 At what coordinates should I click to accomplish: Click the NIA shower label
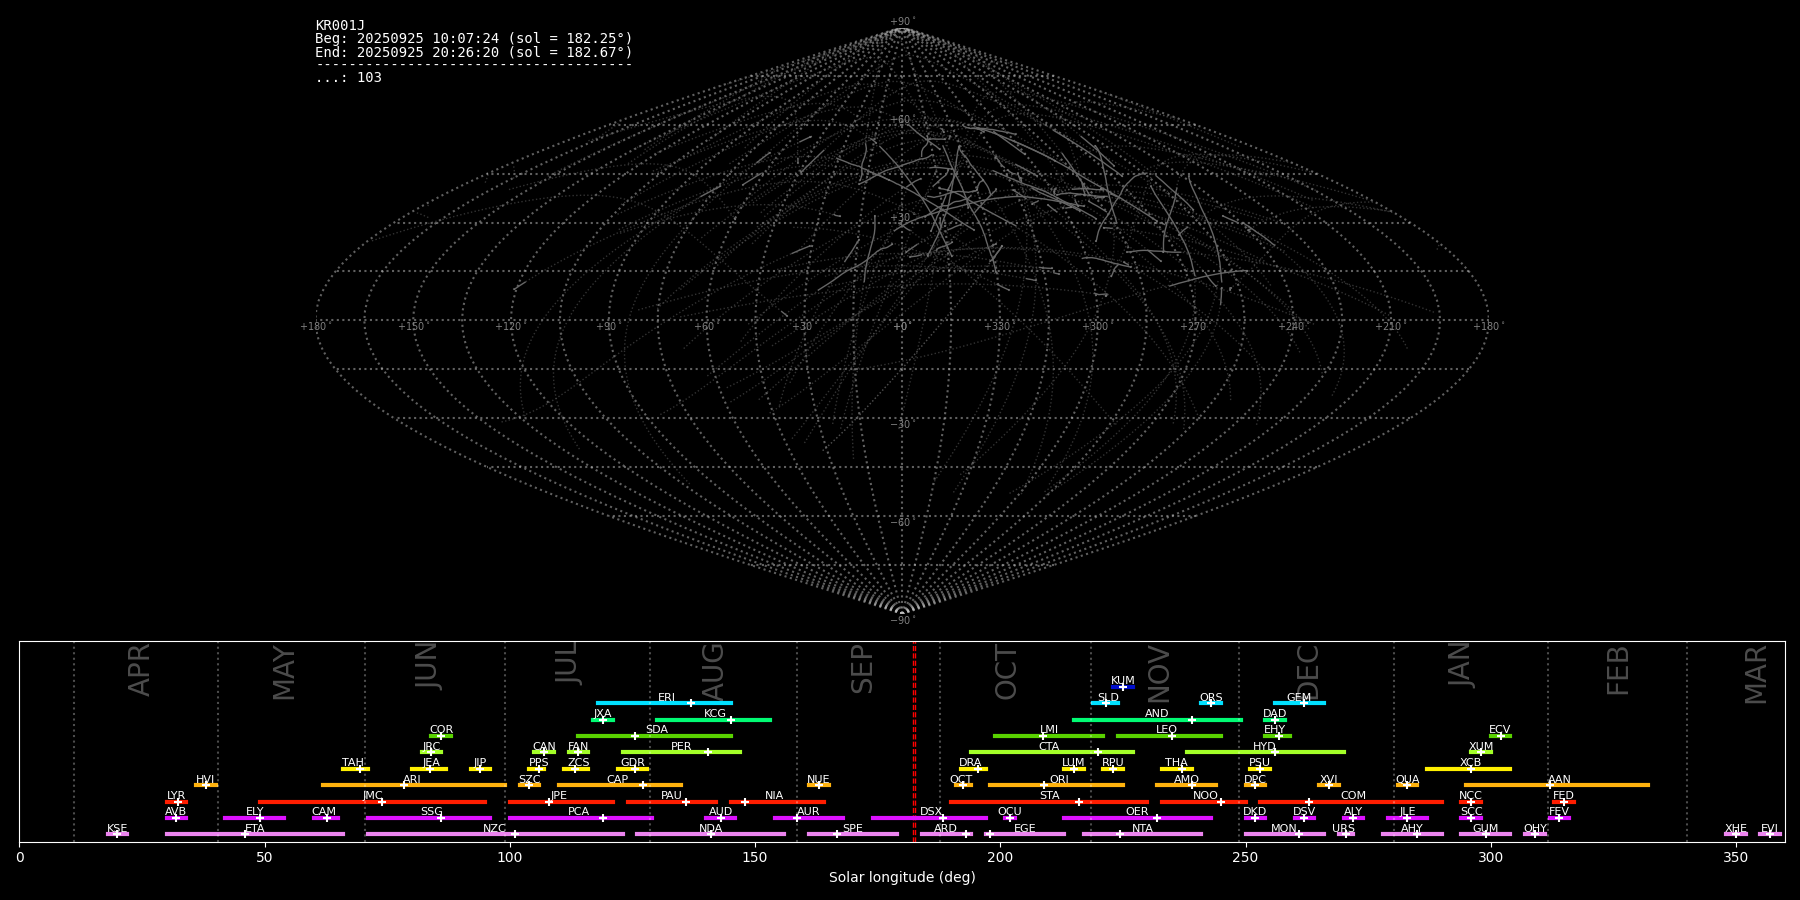[774, 796]
